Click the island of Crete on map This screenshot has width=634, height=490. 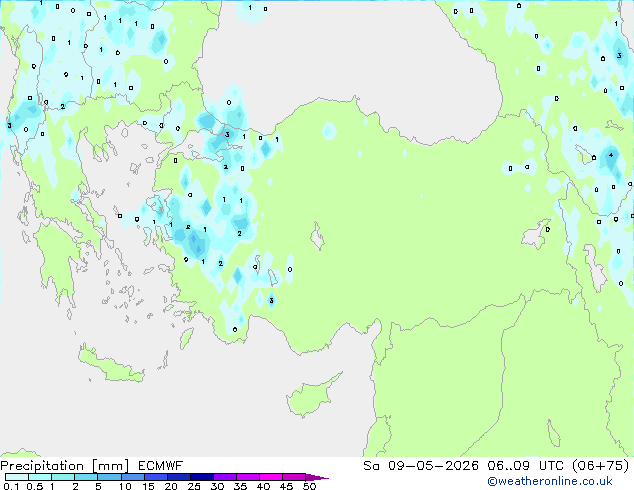tap(111, 365)
